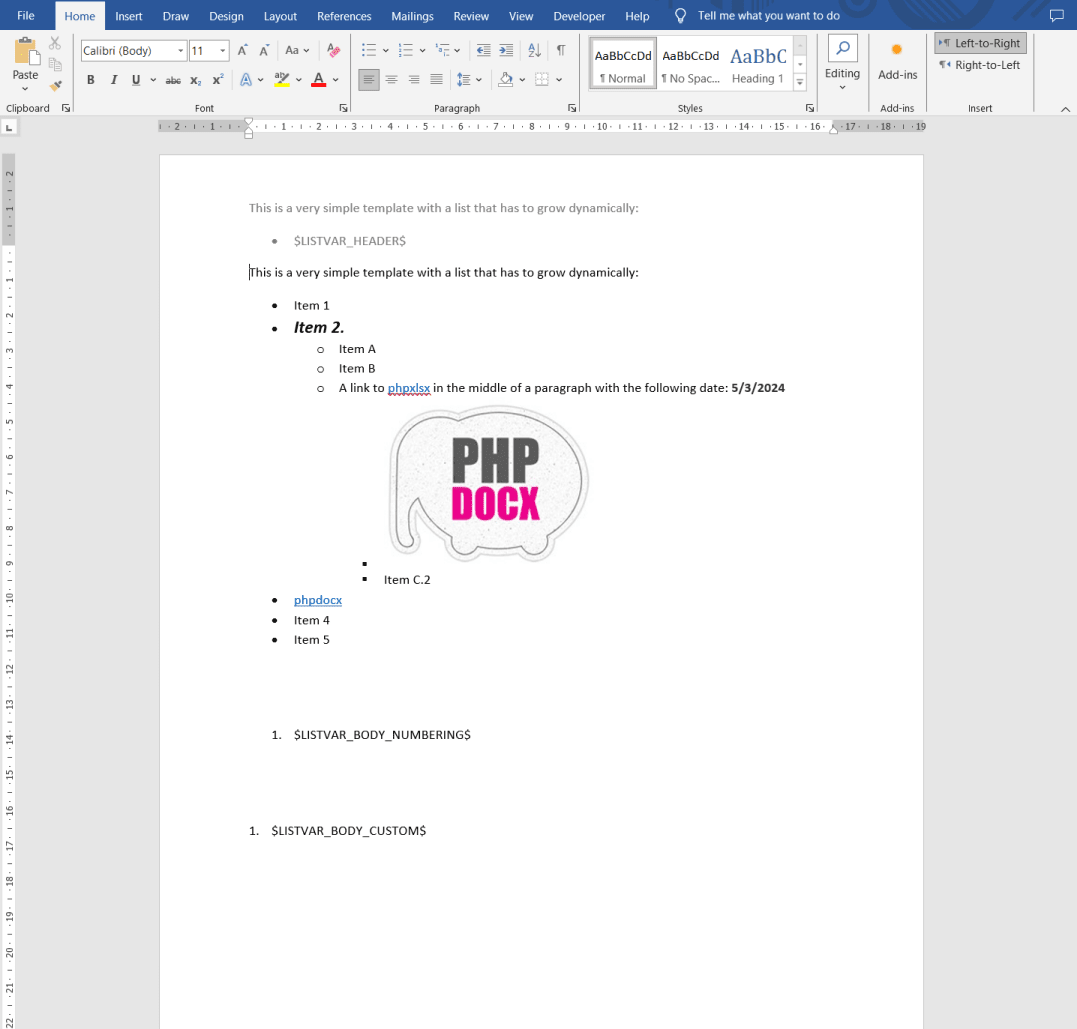Apply the No Spacing style
Viewport: 1077px width, 1029px height.
pos(690,64)
